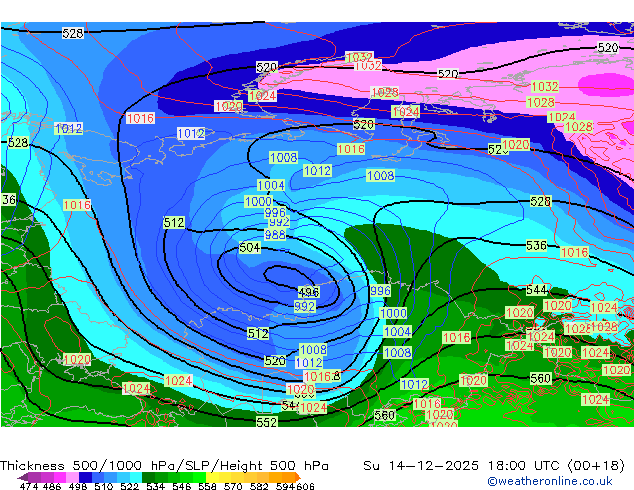Select the cyan legend swatch above 522
The height and width of the screenshot is (490, 634).
[136, 477]
